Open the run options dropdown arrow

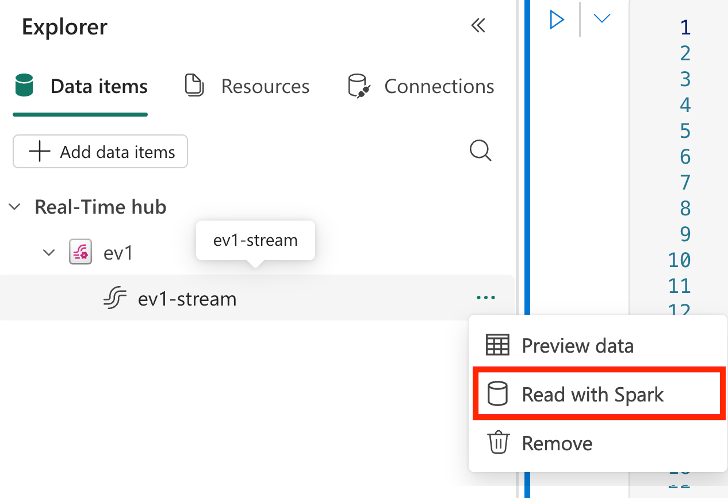coord(601,19)
